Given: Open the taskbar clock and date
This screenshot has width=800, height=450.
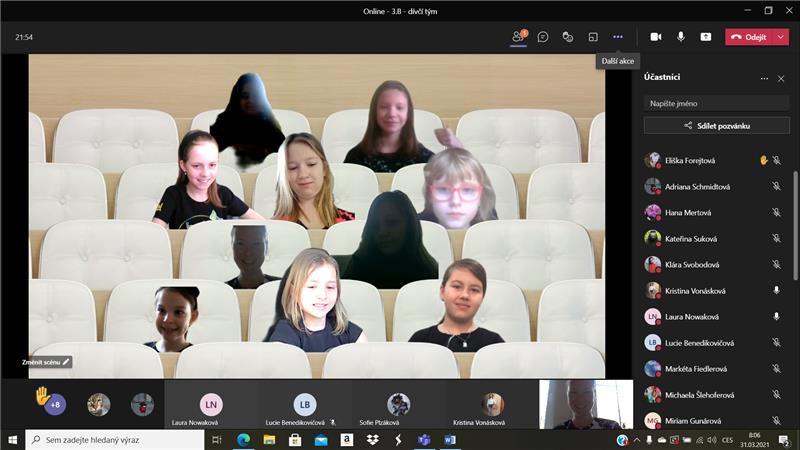Looking at the screenshot, I should [755, 440].
